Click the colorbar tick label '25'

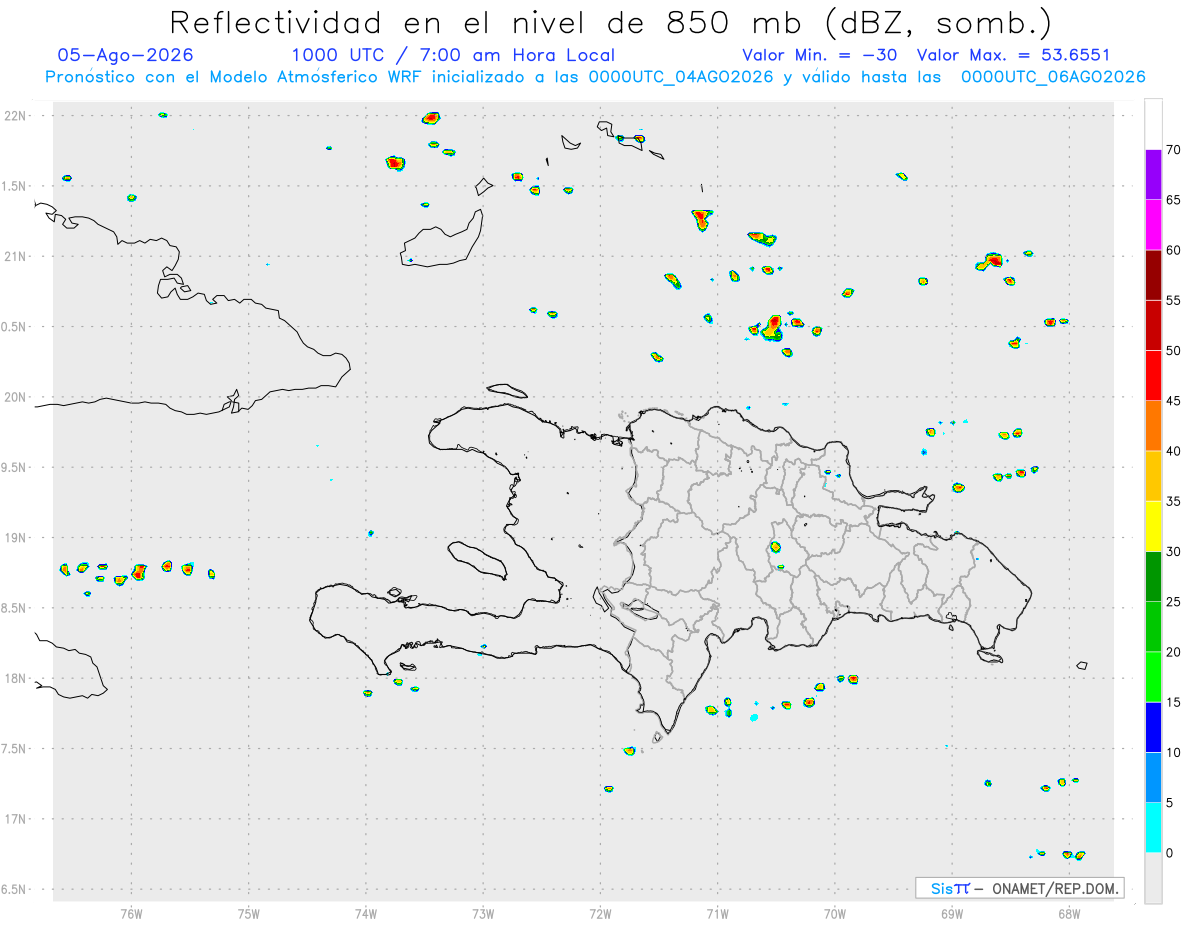click(1174, 602)
